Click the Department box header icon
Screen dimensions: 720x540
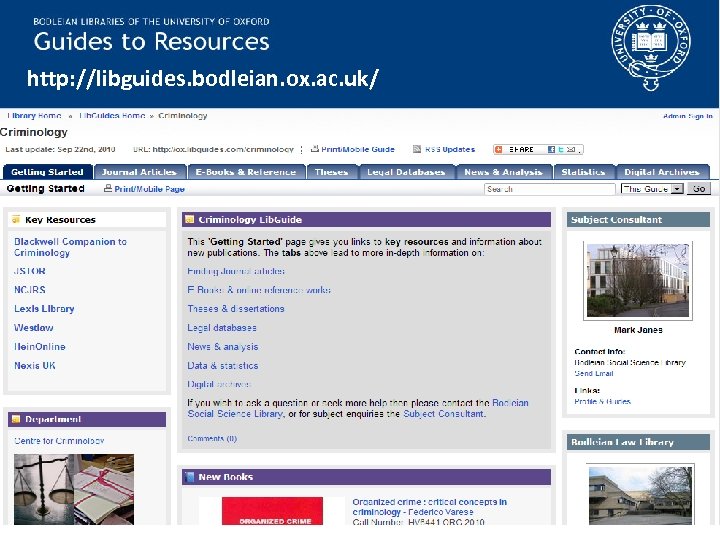(16, 419)
